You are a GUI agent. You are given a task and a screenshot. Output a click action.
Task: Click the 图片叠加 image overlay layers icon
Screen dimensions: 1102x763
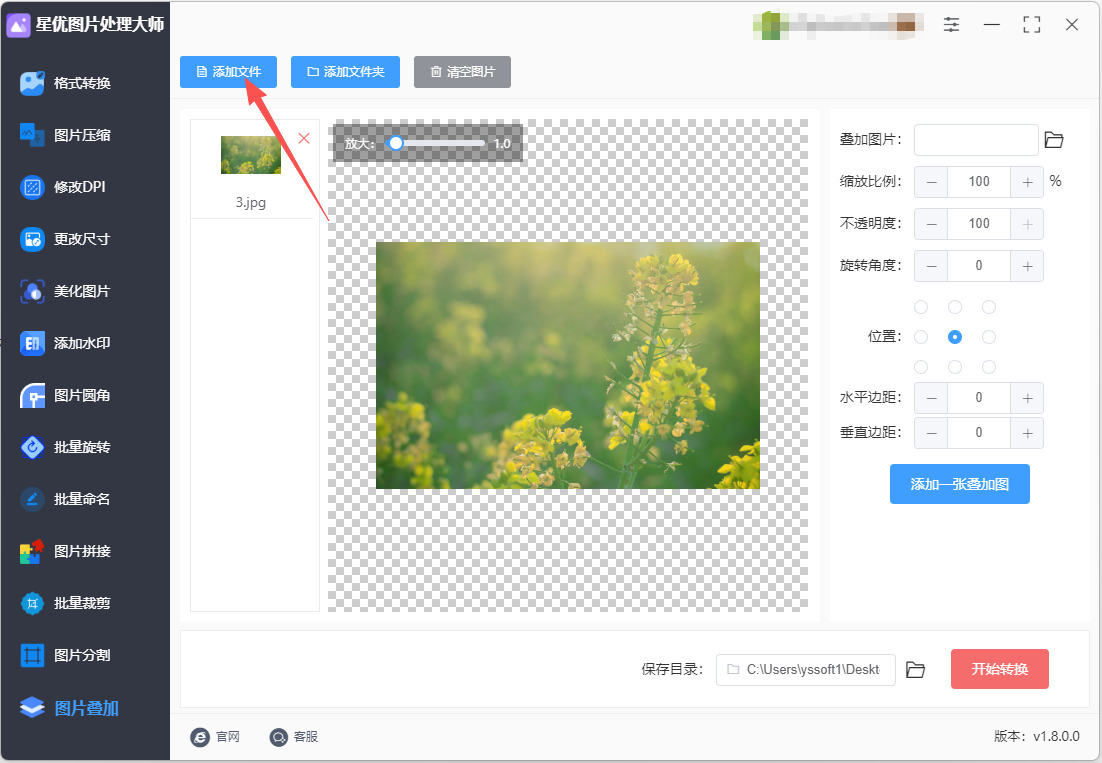pos(32,707)
